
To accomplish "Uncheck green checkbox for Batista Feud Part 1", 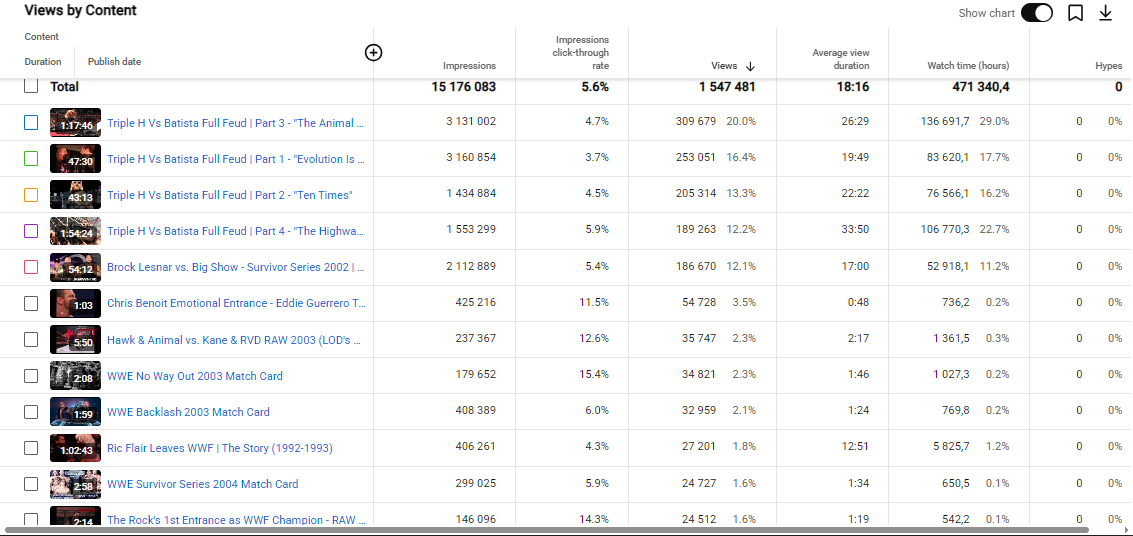I will click(31, 159).
